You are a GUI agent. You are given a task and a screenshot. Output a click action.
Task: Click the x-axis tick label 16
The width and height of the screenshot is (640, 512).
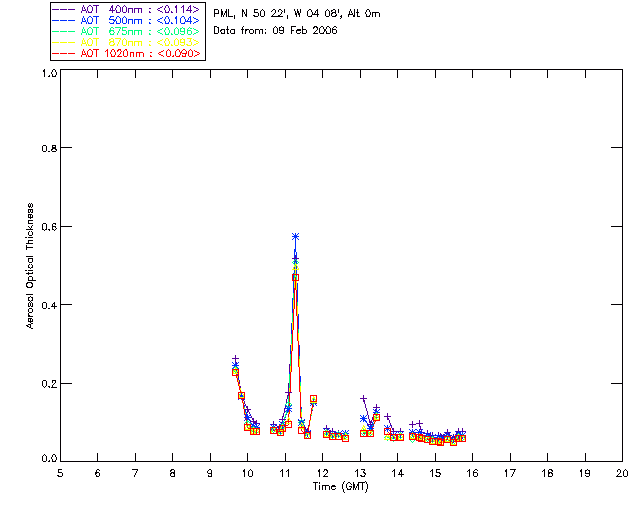tap(473, 473)
